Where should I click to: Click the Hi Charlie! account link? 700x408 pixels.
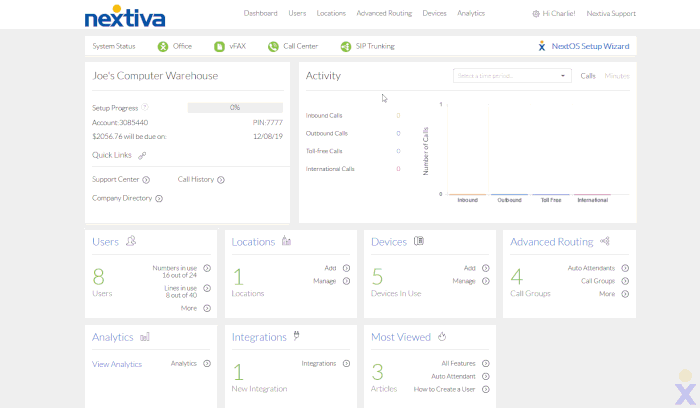559,14
